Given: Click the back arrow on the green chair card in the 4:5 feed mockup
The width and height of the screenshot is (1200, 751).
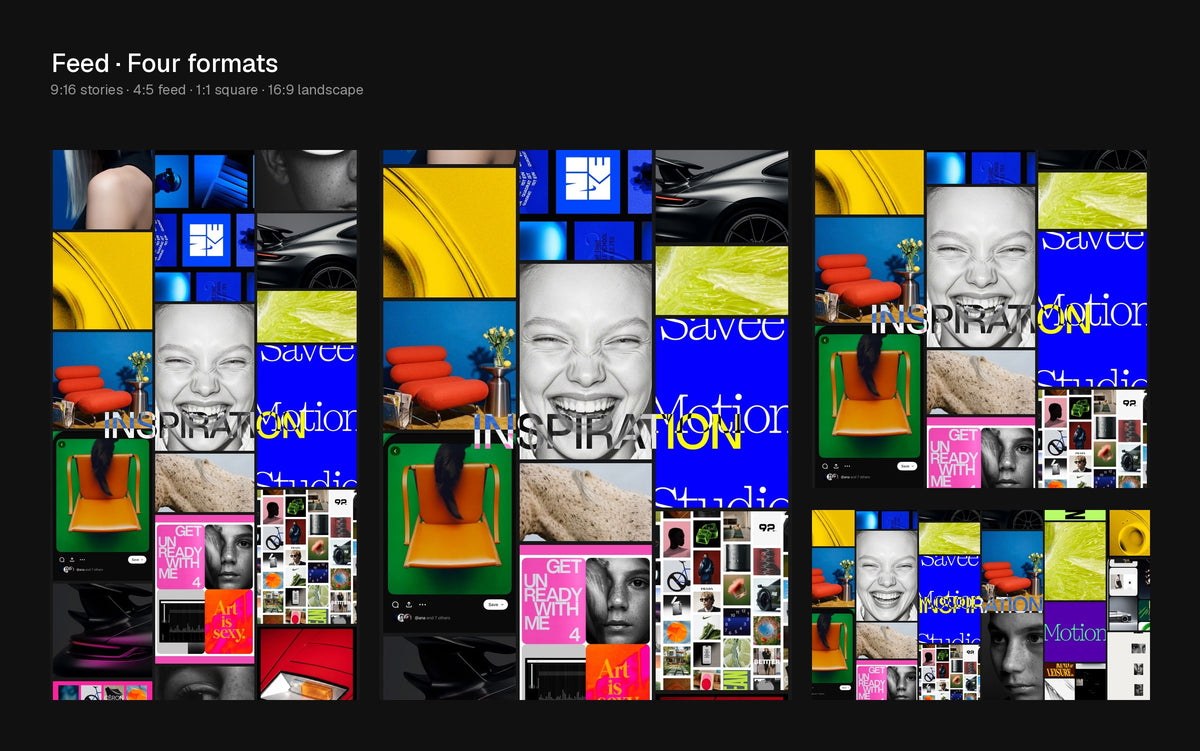Looking at the screenshot, I should (x=395, y=451).
